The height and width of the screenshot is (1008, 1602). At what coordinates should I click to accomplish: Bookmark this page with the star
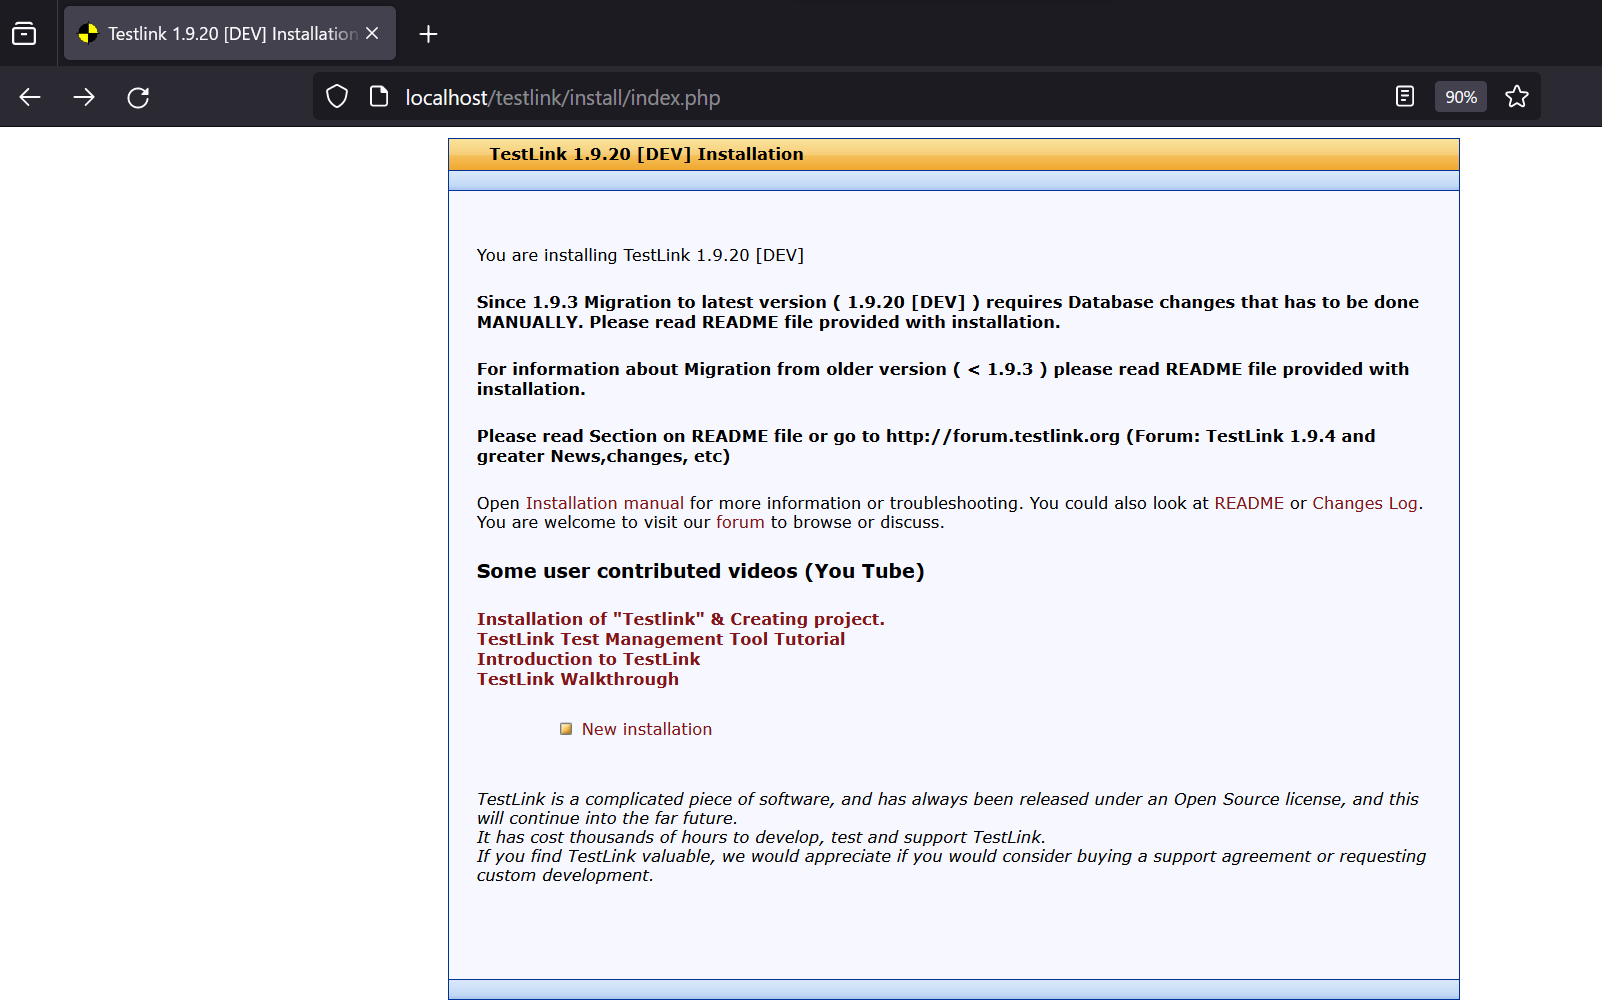point(1517,97)
